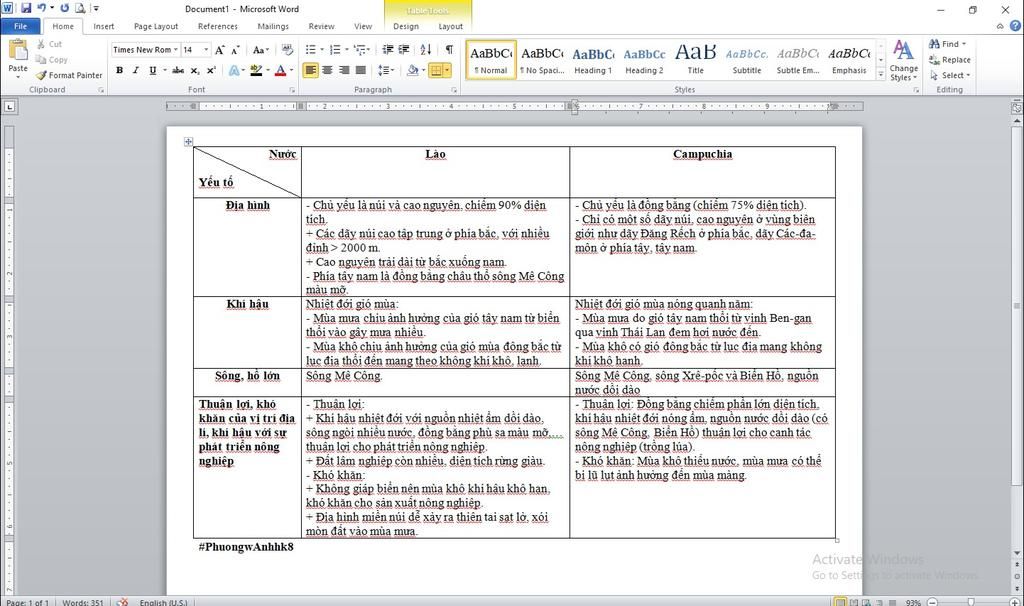1024x606 pixels.
Task: Click the Replace button
Action: coord(950,59)
